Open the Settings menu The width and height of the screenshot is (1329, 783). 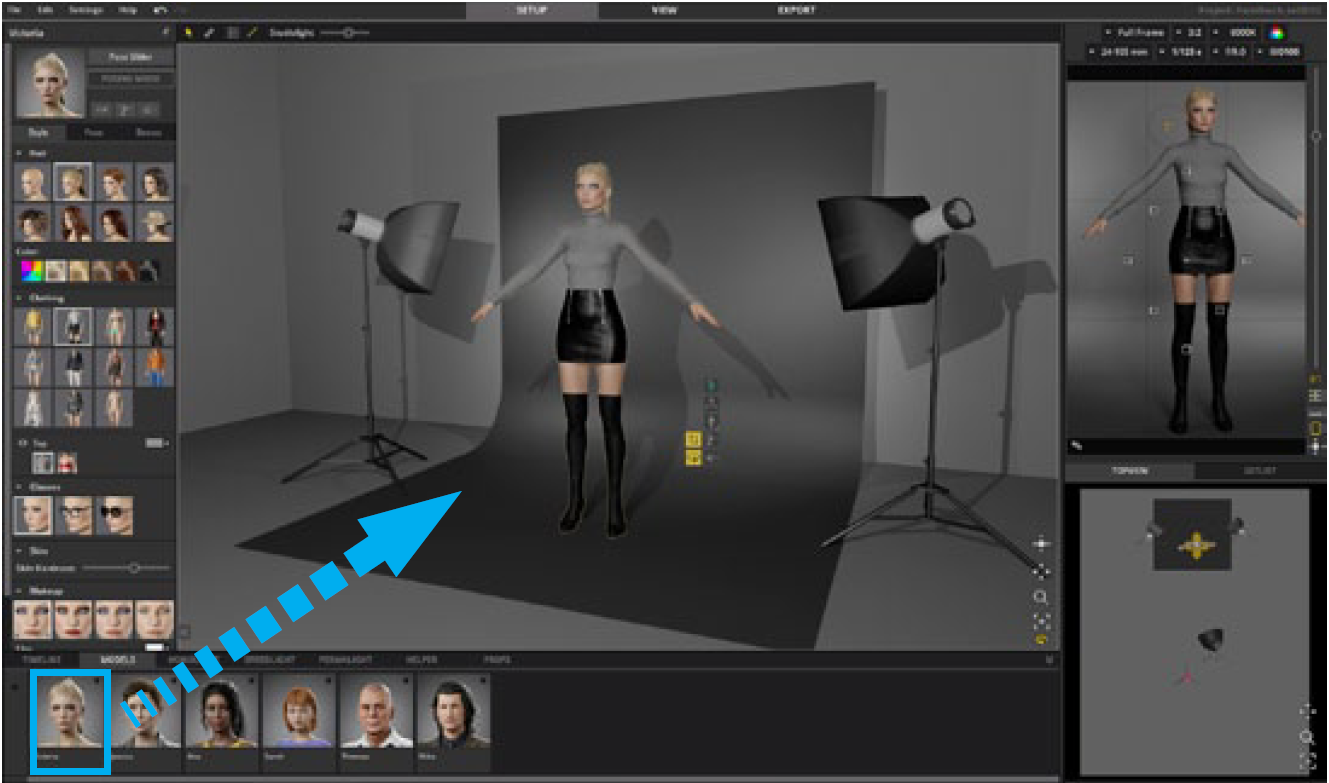(85, 10)
